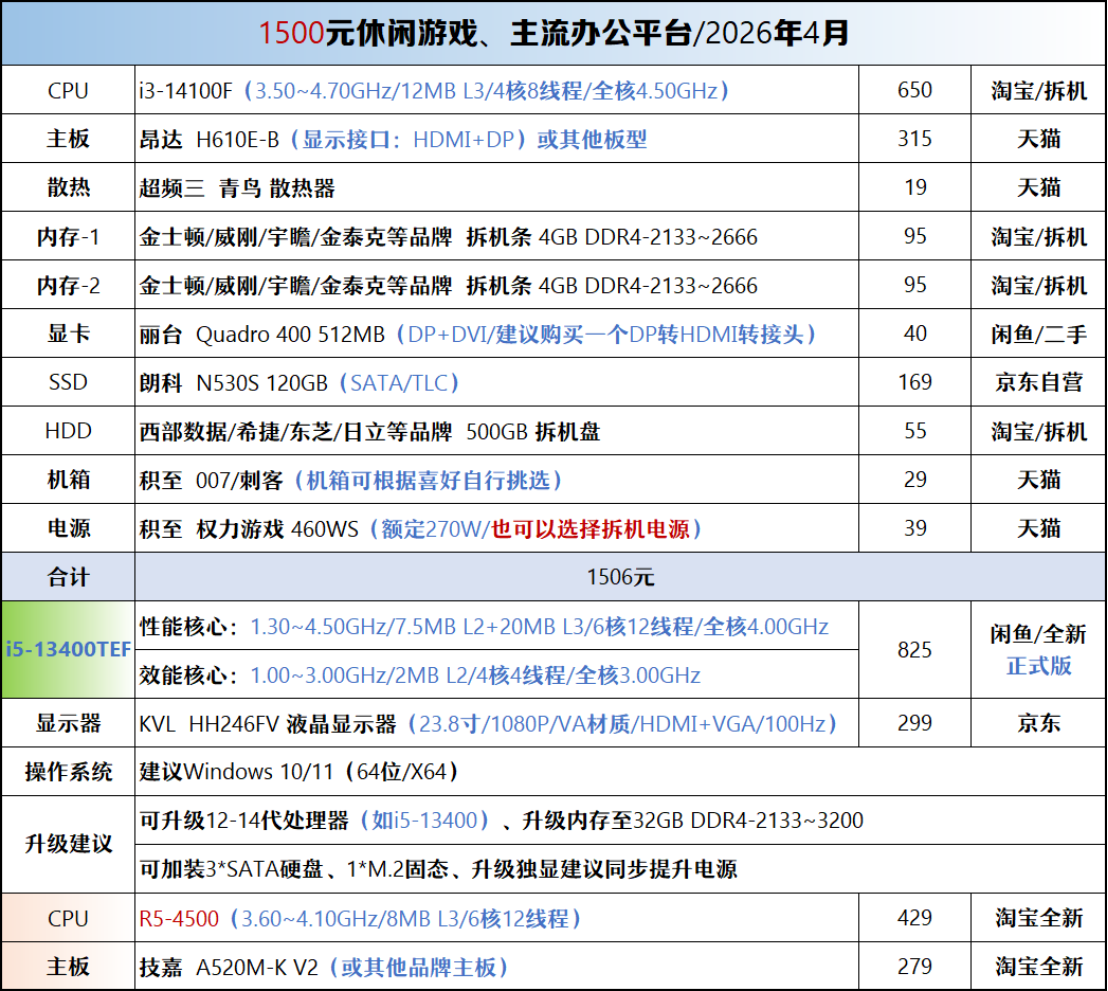Click the "散热" row label
The height and width of the screenshot is (991, 1108).
[68, 187]
